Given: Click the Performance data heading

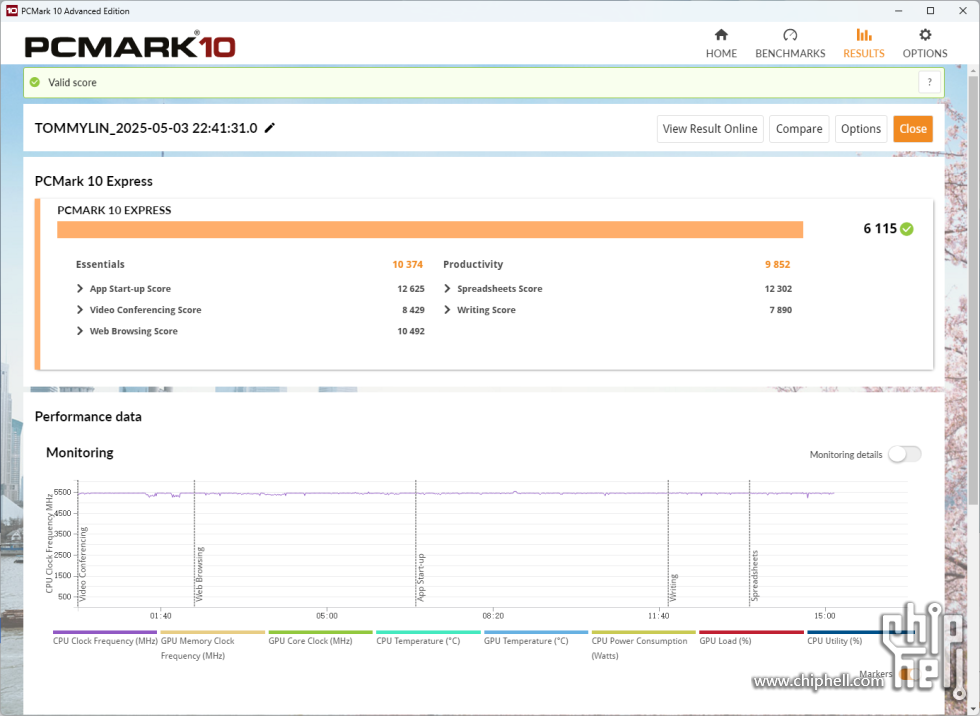Looking at the screenshot, I should [x=88, y=417].
